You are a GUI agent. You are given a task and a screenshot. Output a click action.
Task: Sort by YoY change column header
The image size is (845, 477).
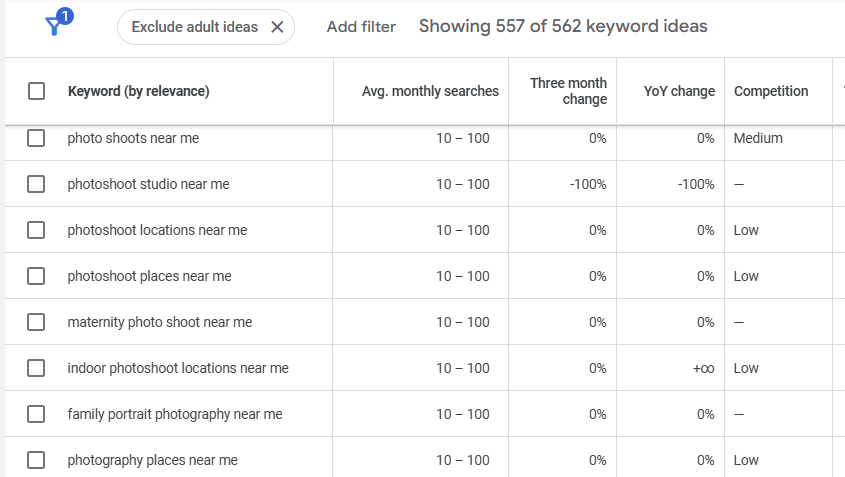(x=679, y=91)
